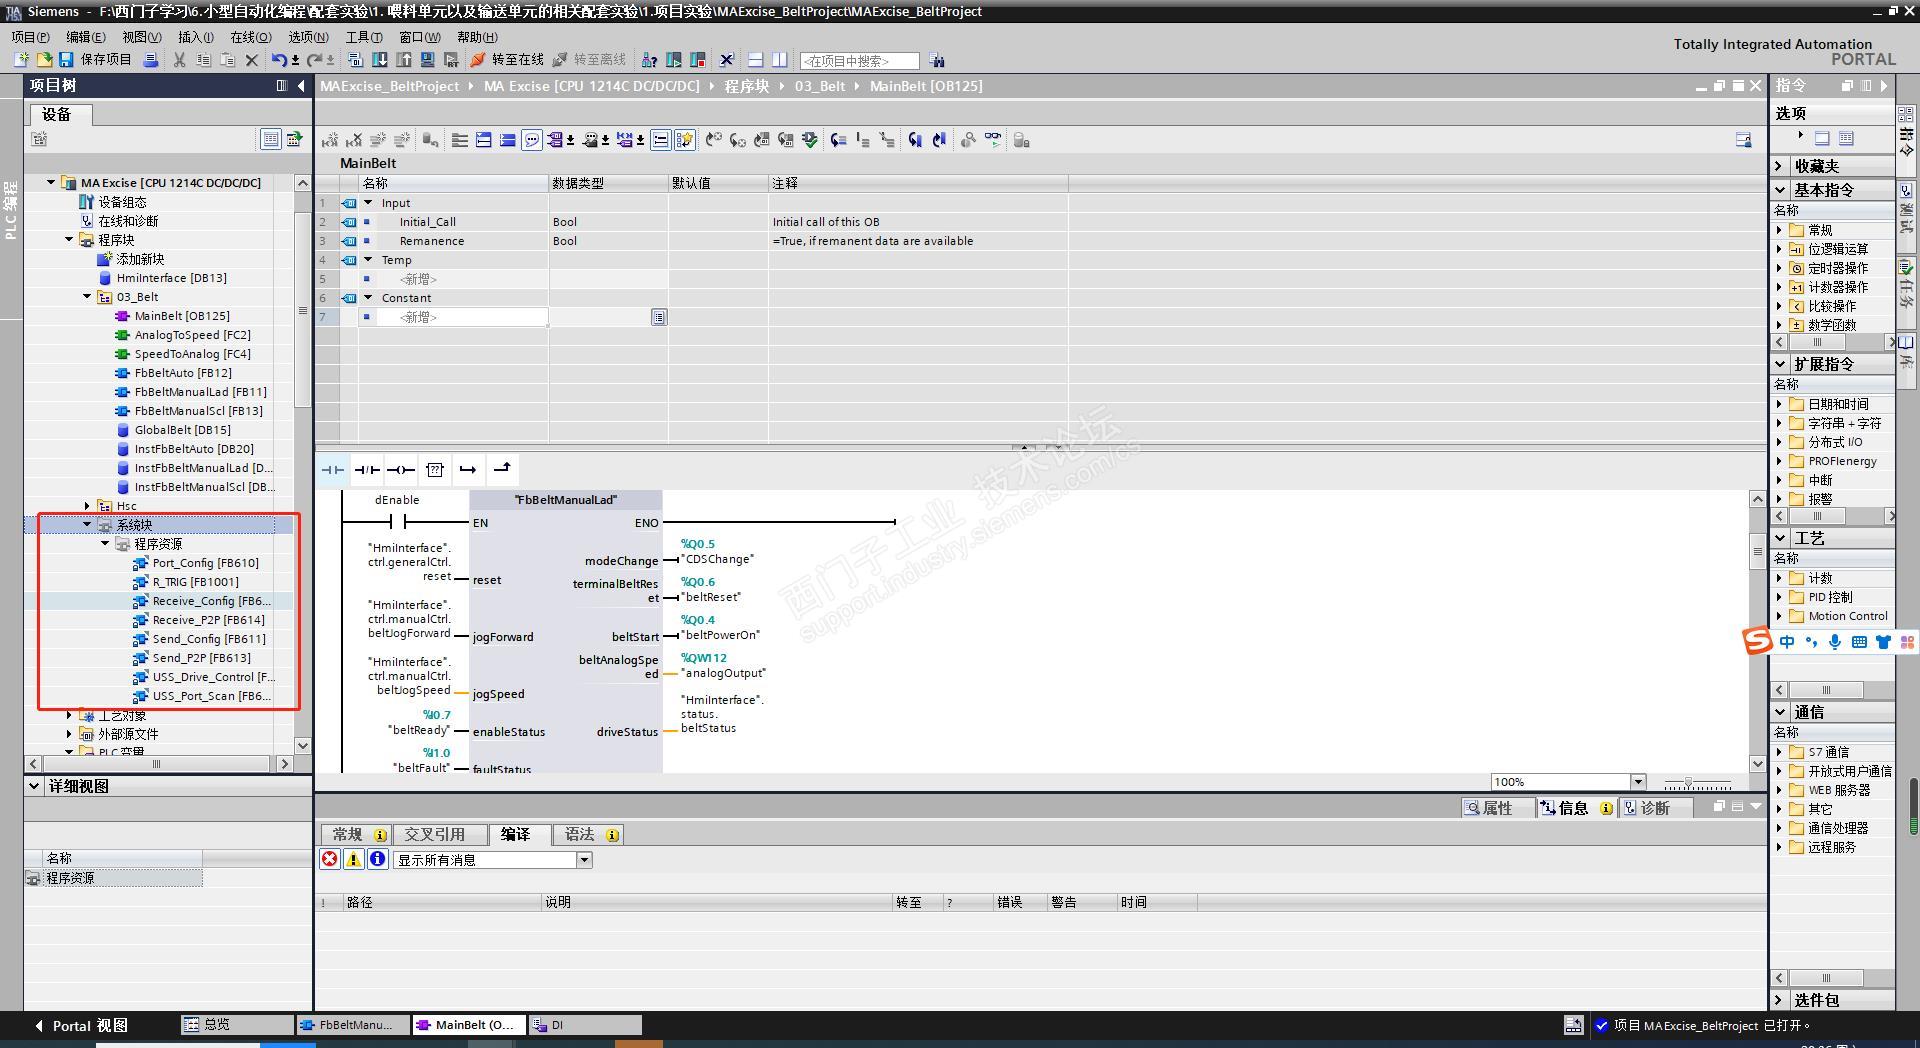The height and width of the screenshot is (1048, 1920).
Task: Create a new project from the toolbar
Action: tap(20, 60)
